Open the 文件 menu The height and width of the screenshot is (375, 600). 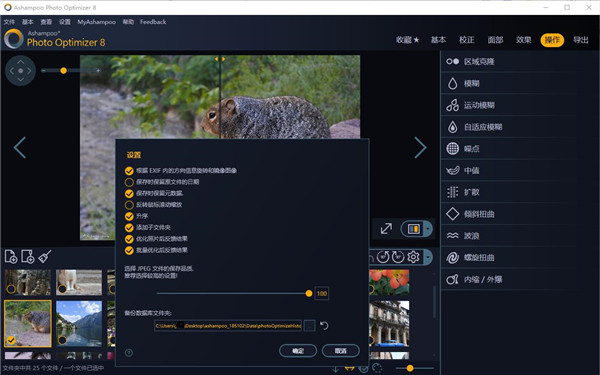coord(9,22)
